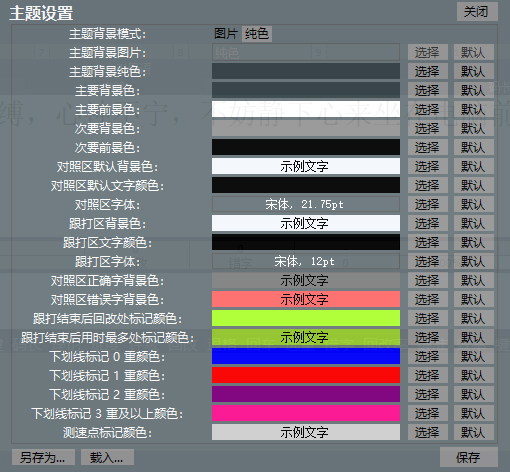Open the pink 对照区错误字背景色 swatch
The image size is (510, 472).
coord(306,299)
